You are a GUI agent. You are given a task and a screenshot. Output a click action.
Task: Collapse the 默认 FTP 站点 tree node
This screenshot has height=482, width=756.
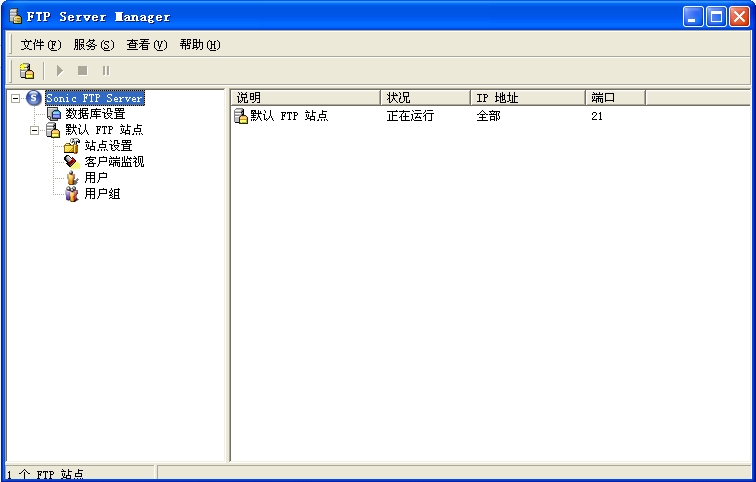(x=34, y=130)
